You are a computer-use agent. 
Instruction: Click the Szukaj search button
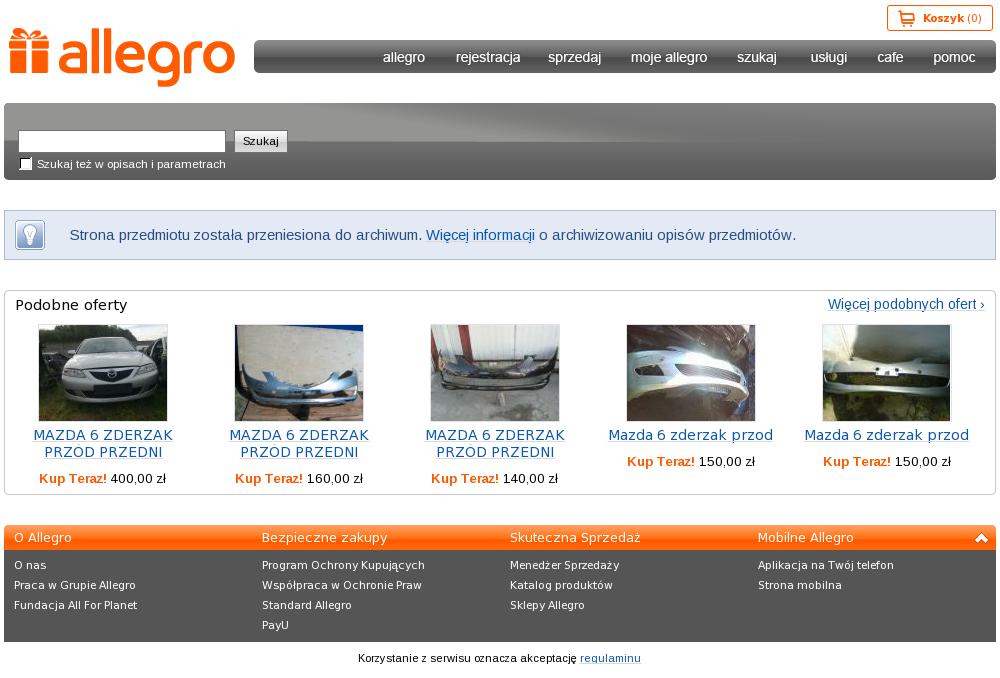(261, 141)
